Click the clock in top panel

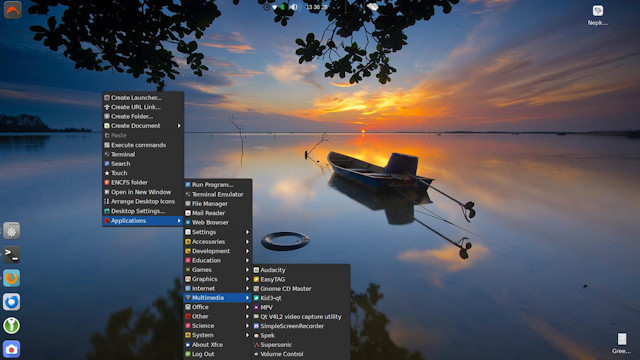(x=316, y=7)
